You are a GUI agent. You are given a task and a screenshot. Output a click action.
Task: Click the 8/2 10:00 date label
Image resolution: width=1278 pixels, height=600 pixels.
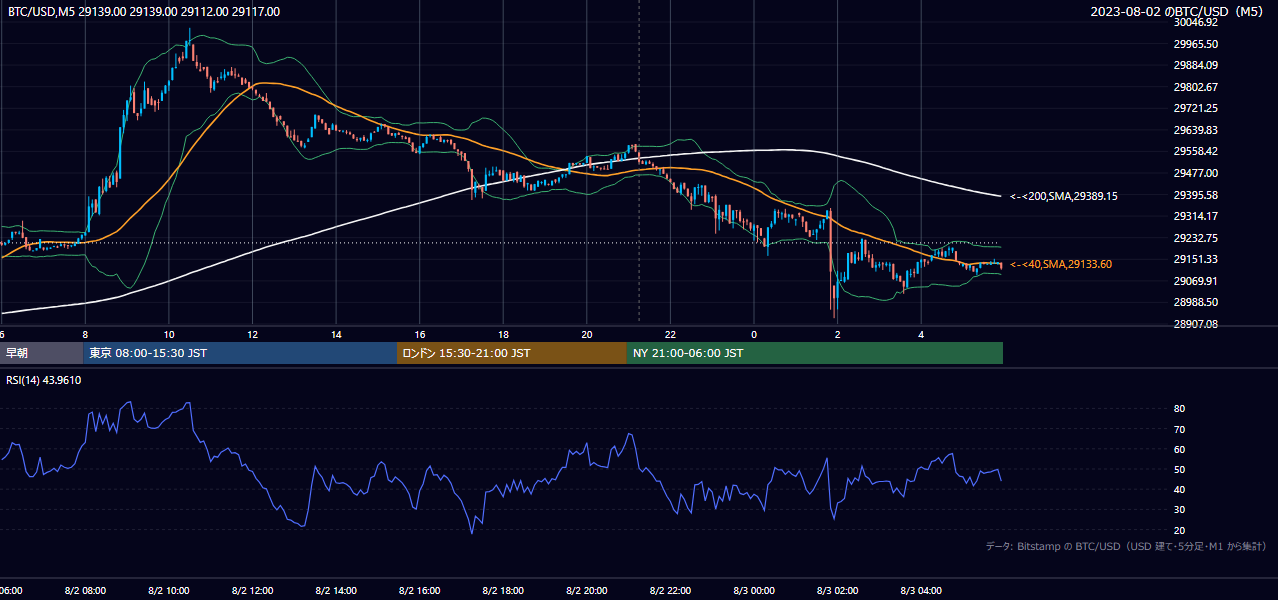(169, 591)
